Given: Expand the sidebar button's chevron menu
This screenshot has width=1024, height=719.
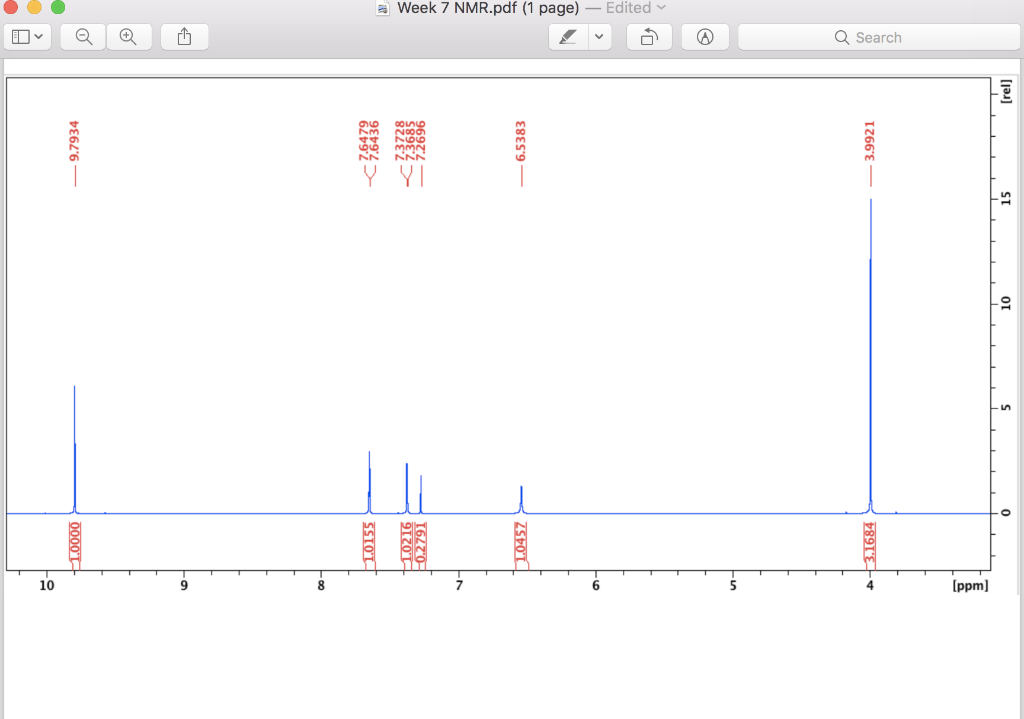Looking at the screenshot, I should (x=37, y=36).
